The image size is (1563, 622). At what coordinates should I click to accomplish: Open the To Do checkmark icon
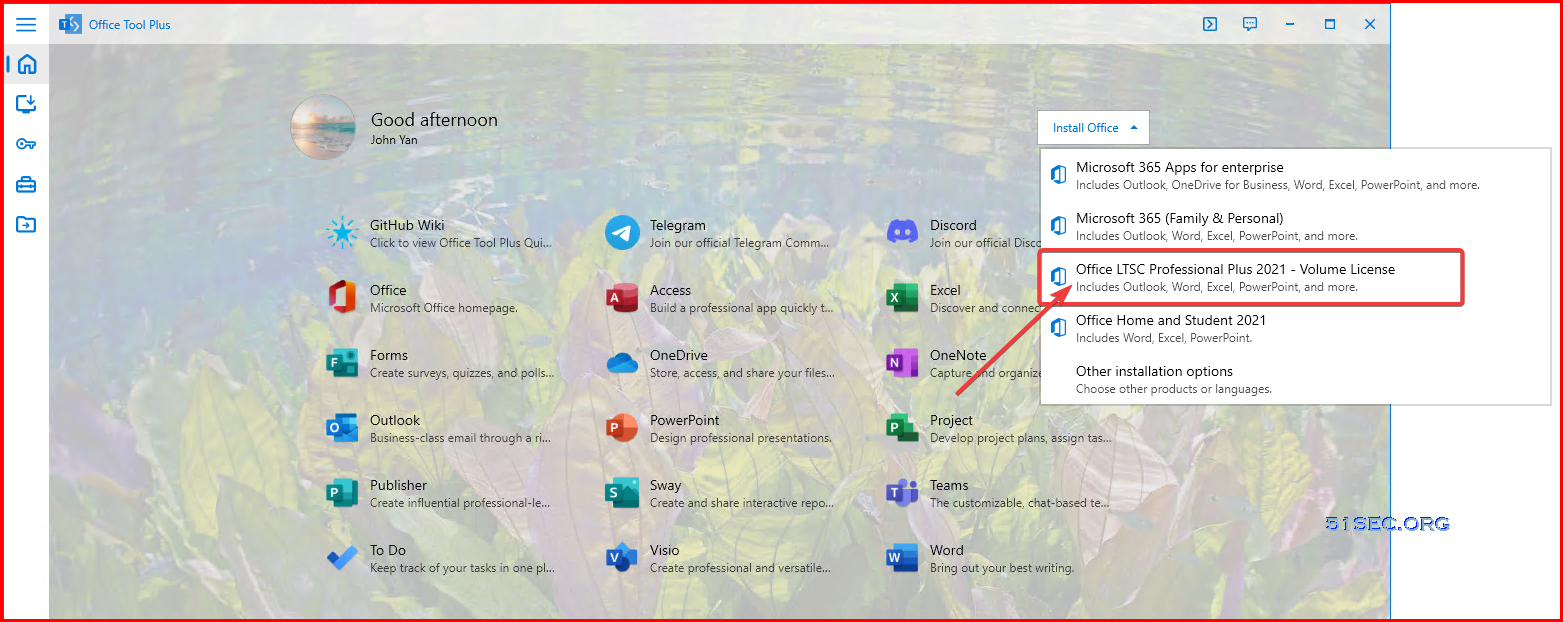coord(342,558)
